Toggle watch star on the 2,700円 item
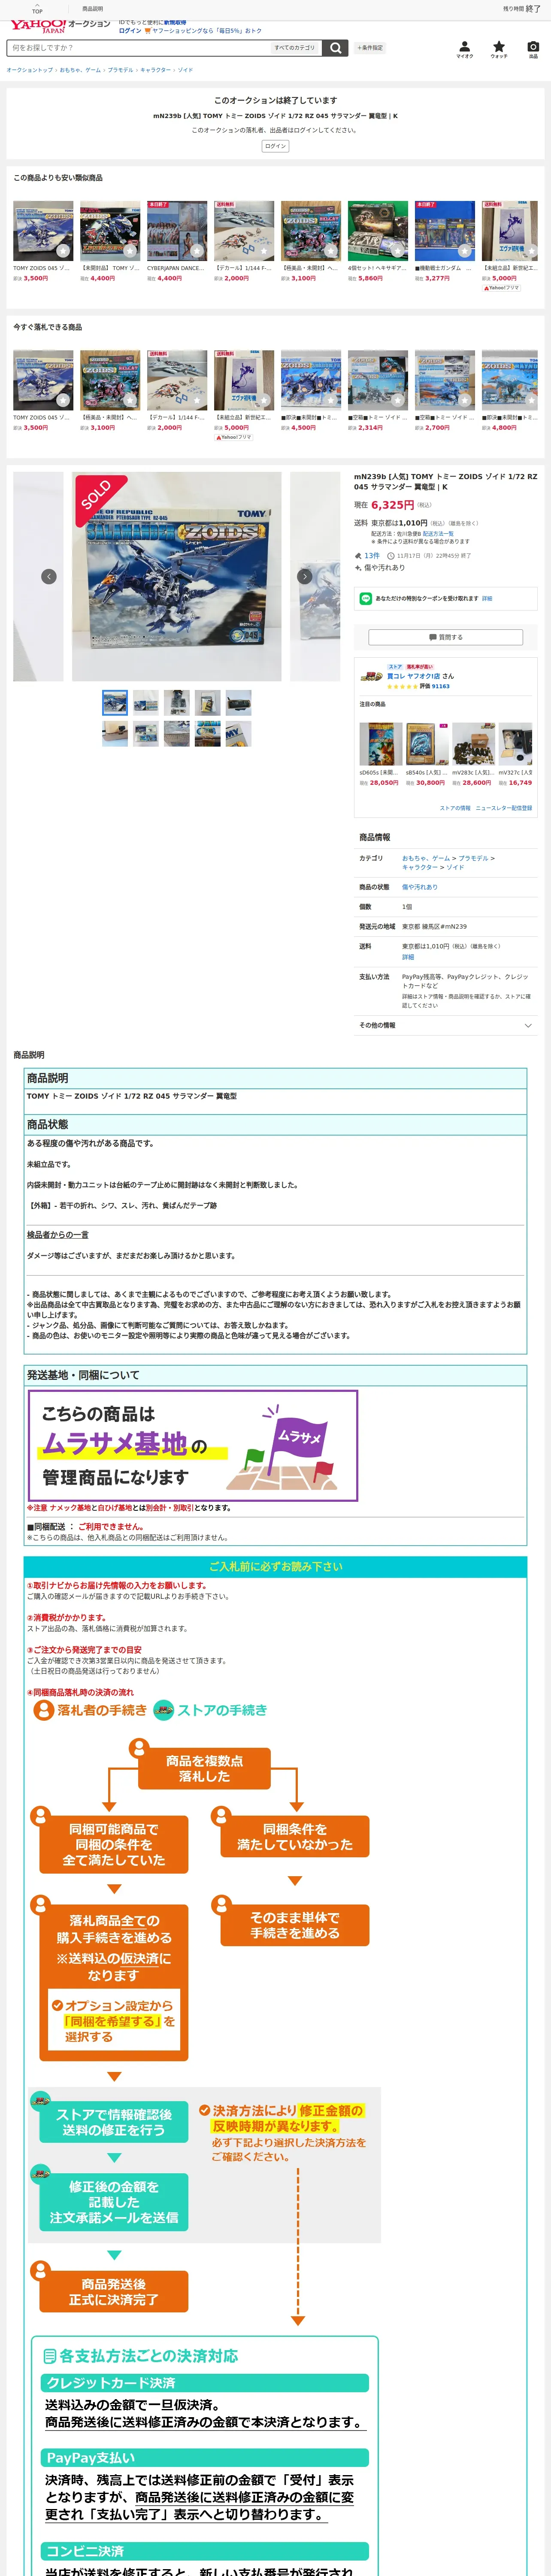 coord(465,400)
